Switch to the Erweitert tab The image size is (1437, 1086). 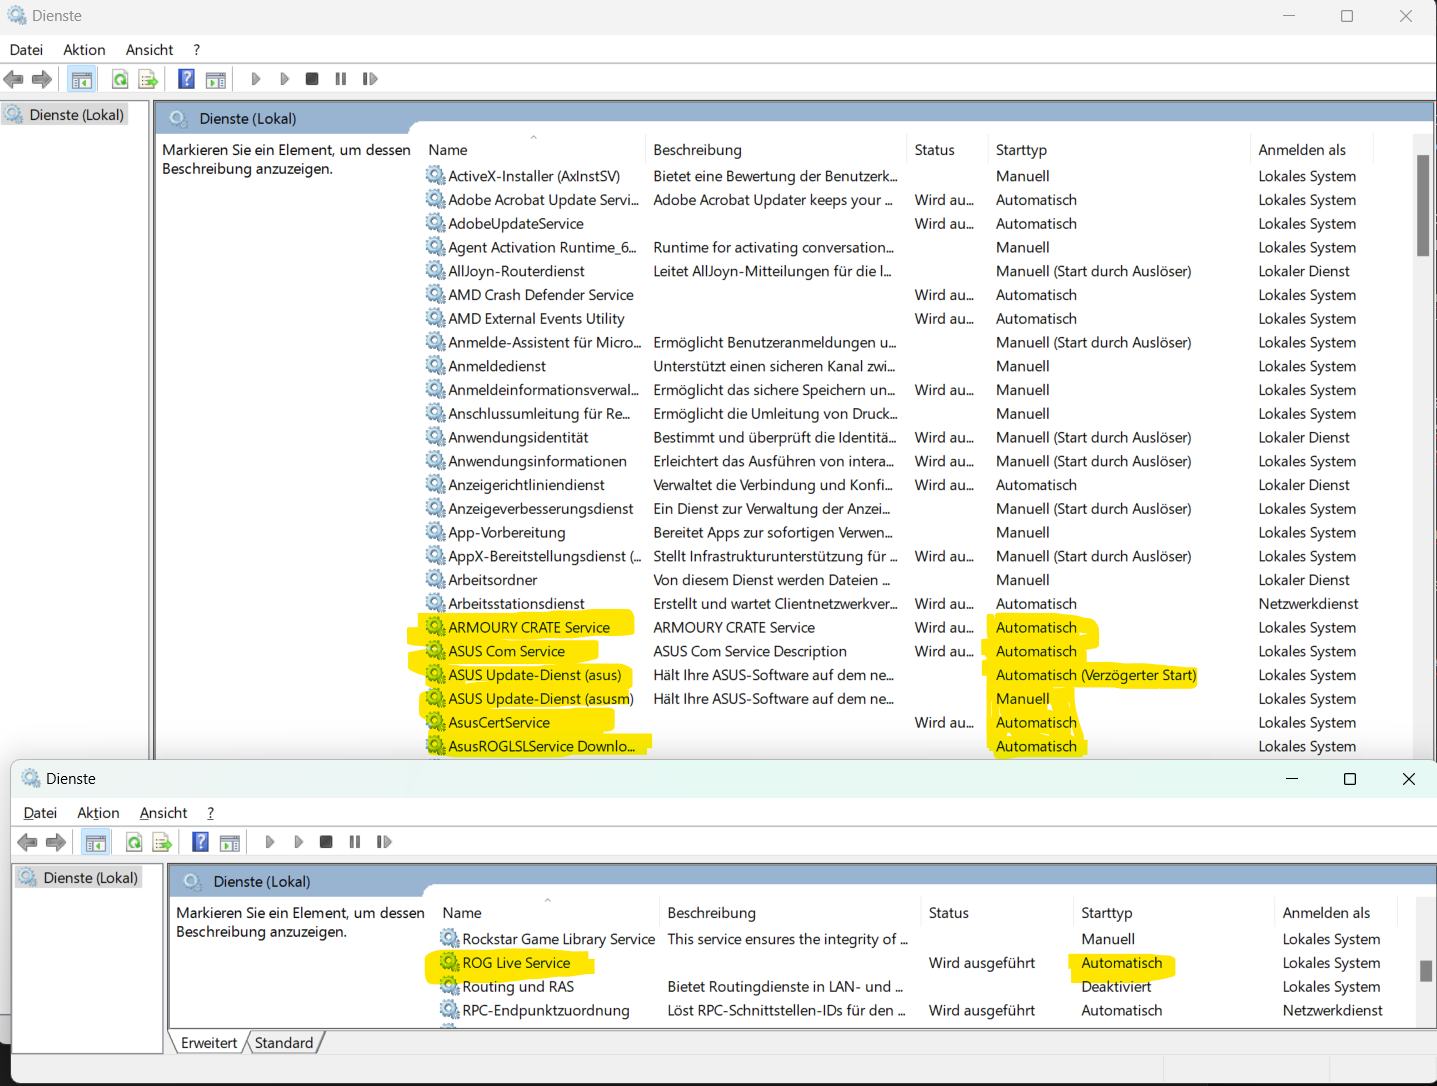pos(209,1043)
